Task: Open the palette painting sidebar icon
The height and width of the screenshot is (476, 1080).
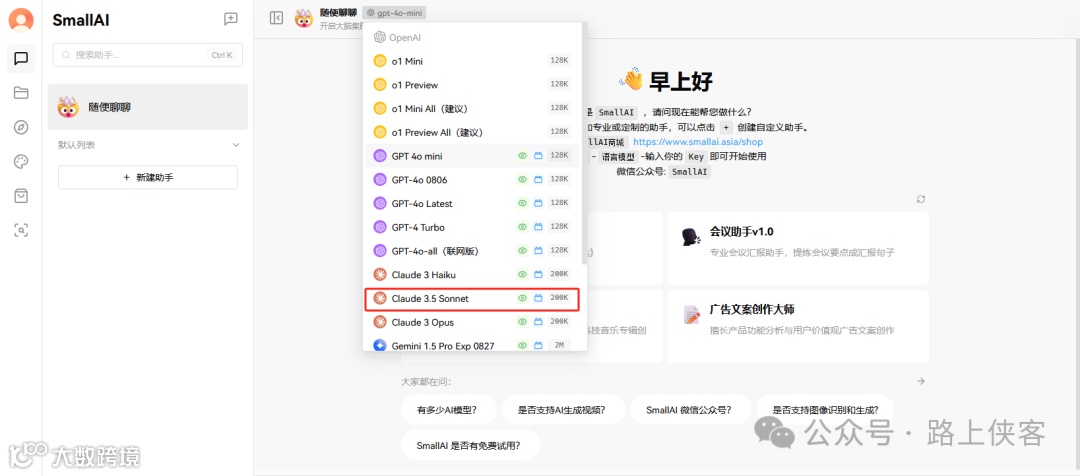Action: 21,162
